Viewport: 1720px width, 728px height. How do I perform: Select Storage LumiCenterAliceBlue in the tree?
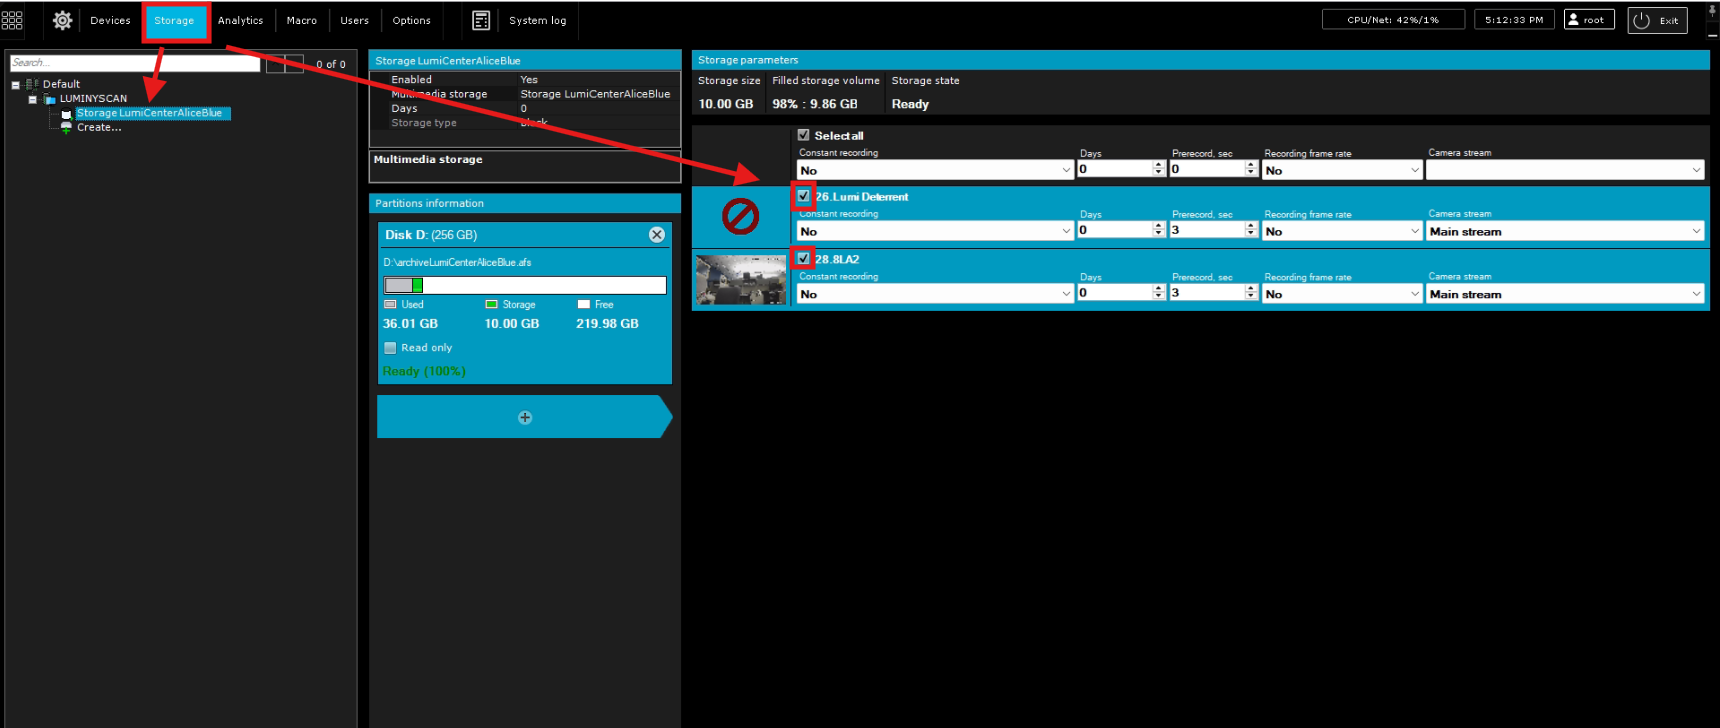(150, 113)
